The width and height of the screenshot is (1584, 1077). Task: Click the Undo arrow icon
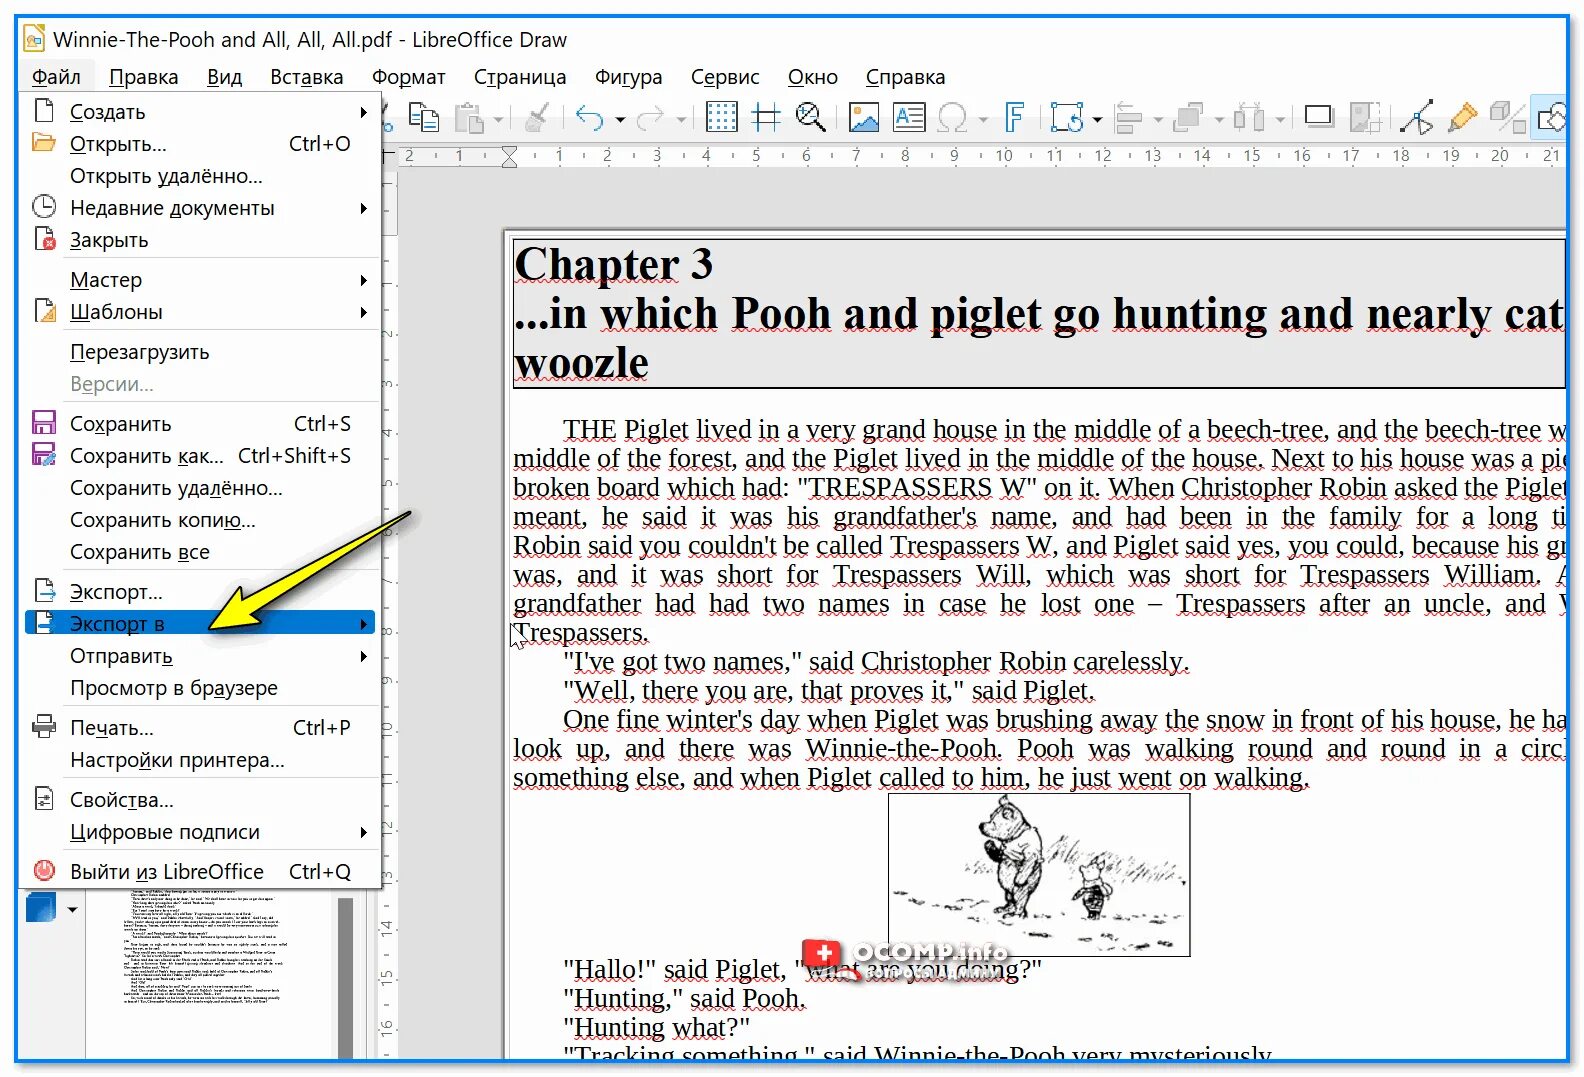point(590,118)
